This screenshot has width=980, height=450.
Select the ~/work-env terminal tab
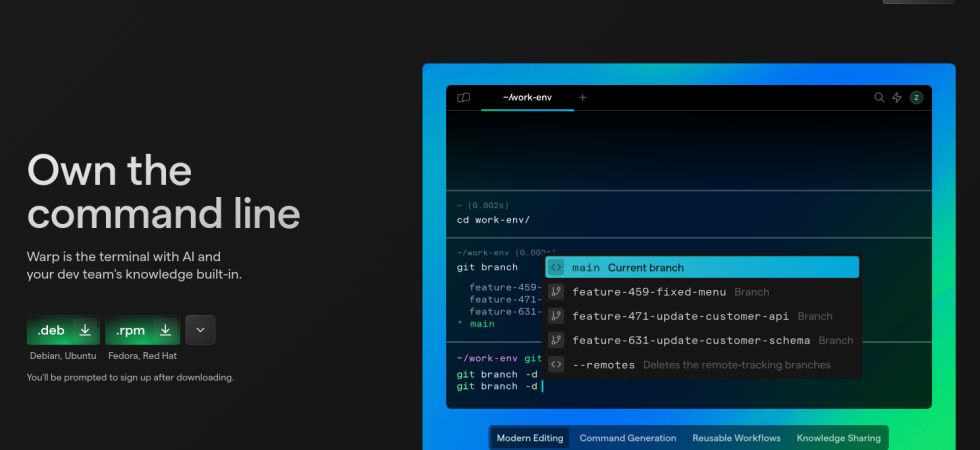[x=527, y=98]
